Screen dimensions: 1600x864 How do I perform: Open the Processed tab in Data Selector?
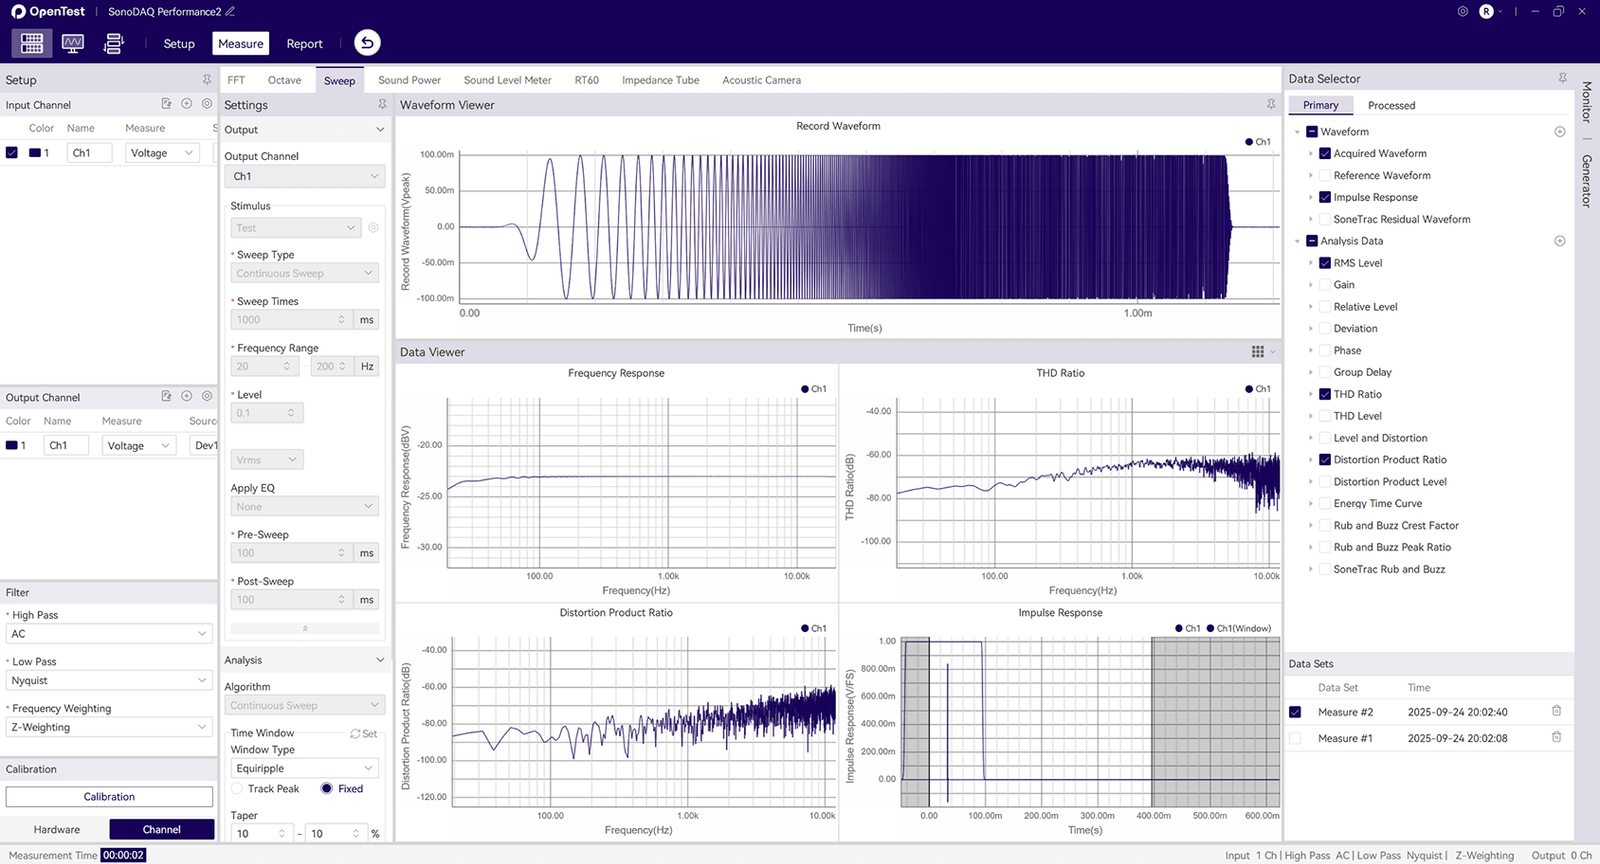coord(1391,105)
